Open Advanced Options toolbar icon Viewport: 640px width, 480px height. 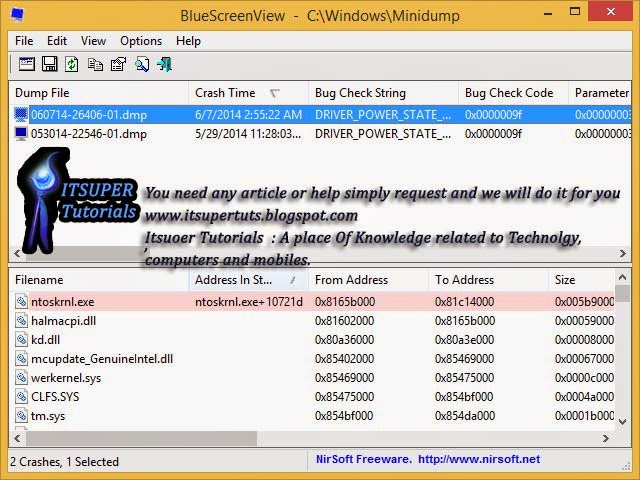(x=27, y=64)
